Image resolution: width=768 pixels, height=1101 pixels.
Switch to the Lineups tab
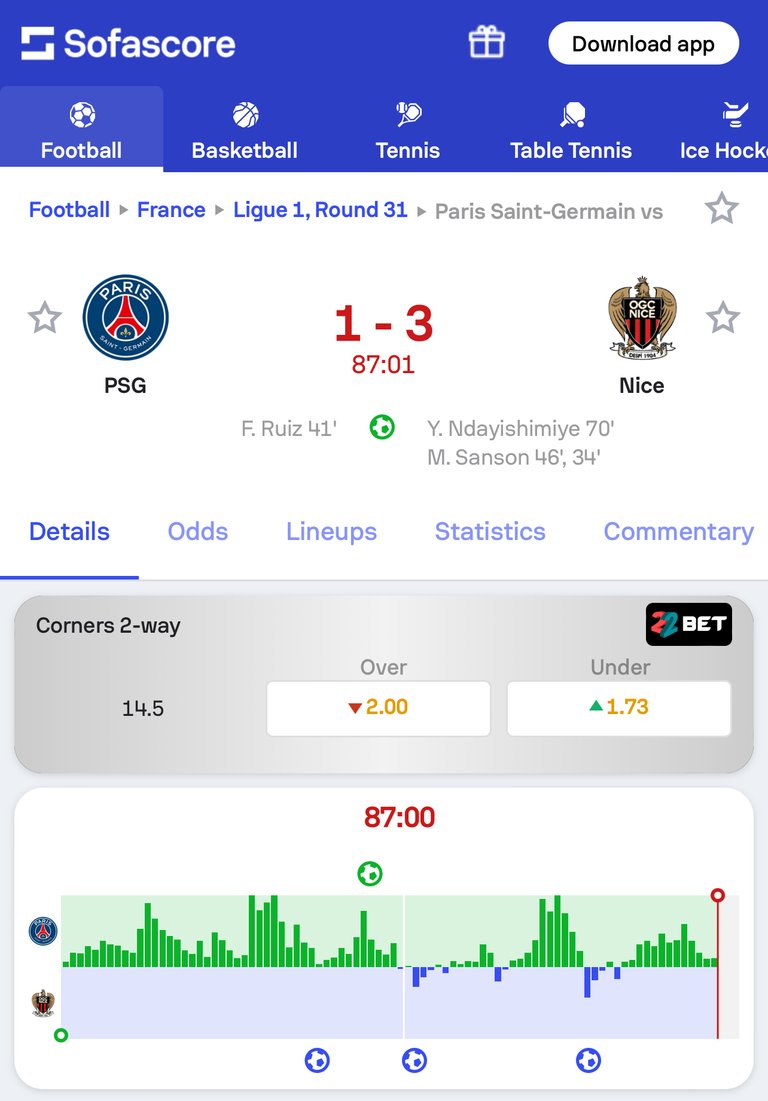coord(331,532)
